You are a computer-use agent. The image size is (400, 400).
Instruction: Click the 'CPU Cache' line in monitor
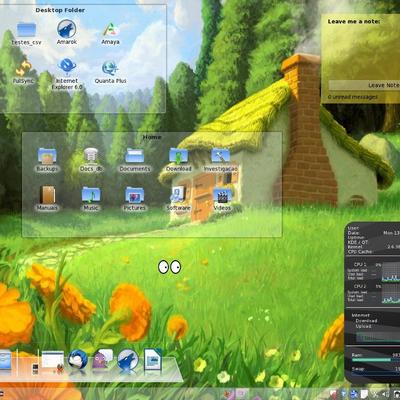360,252
